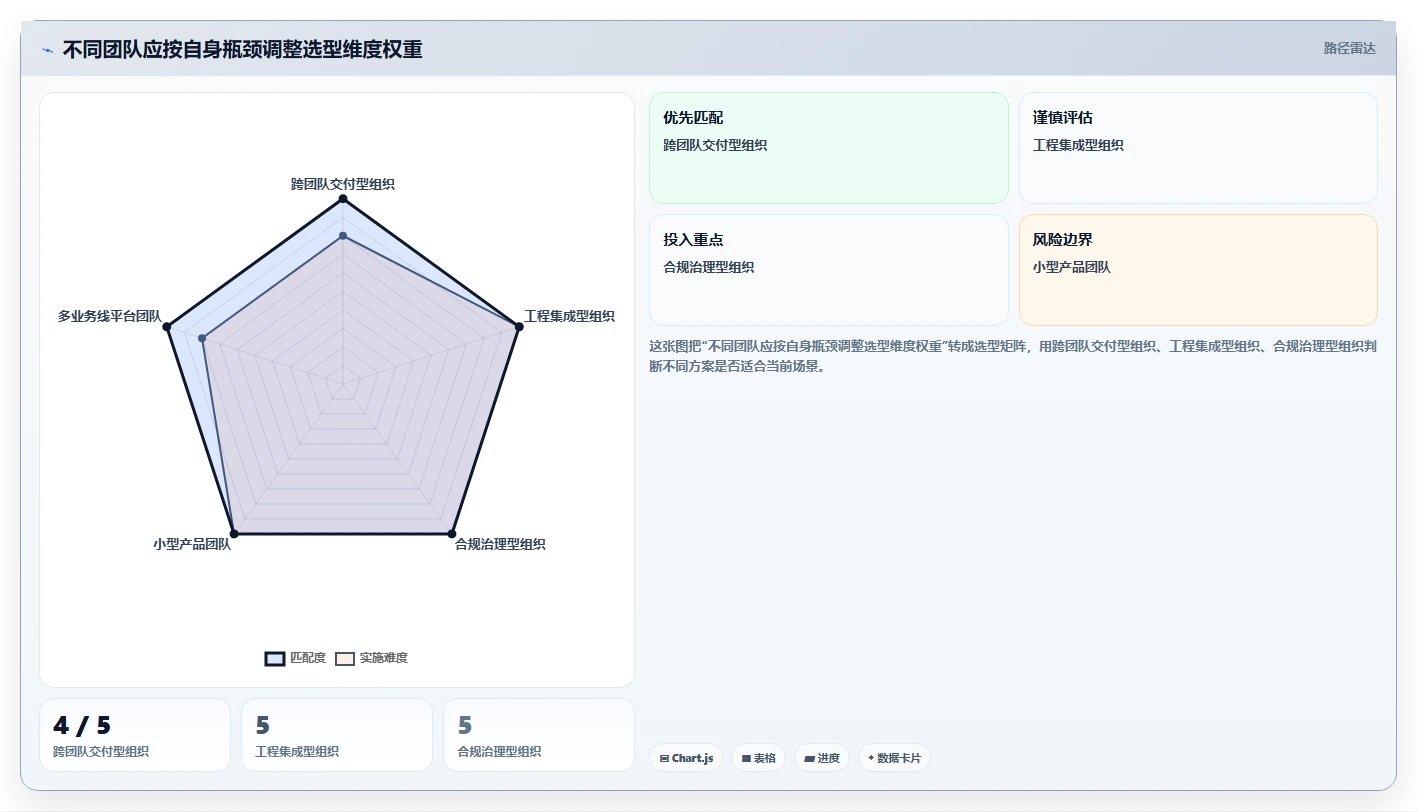Click the description paragraph starting 这张图把
This screenshot has height=812, width=1417.
click(1013, 356)
